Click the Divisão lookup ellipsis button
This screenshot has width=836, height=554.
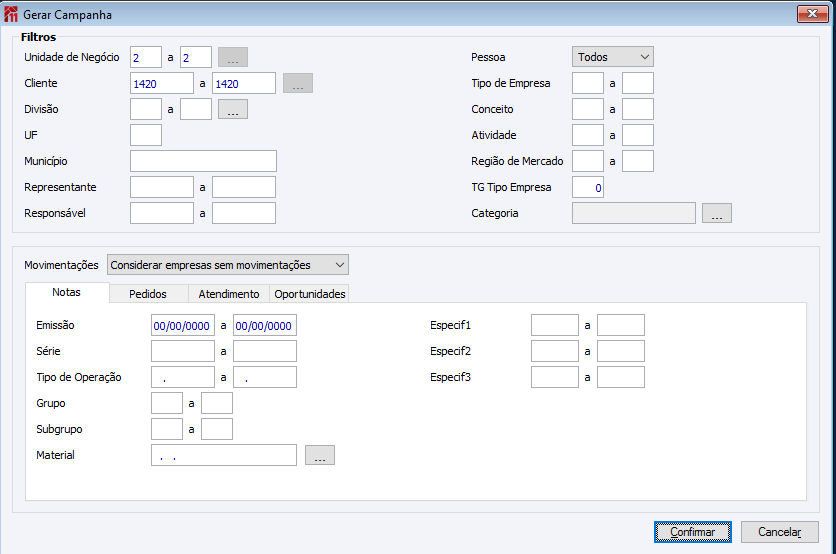tap(232, 110)
